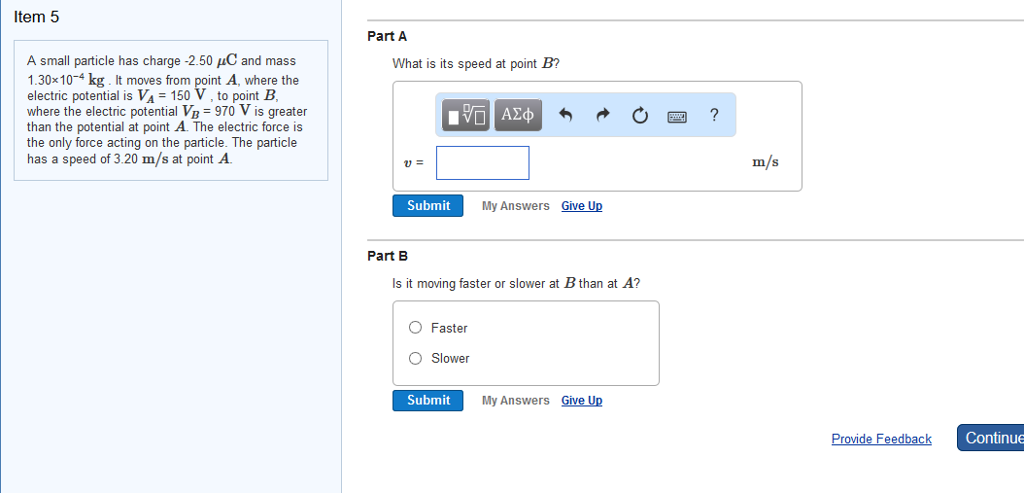The width and height of the screenshot is (1024, 493).
Task: Redo the answer edit
Action: pos(602,116)
